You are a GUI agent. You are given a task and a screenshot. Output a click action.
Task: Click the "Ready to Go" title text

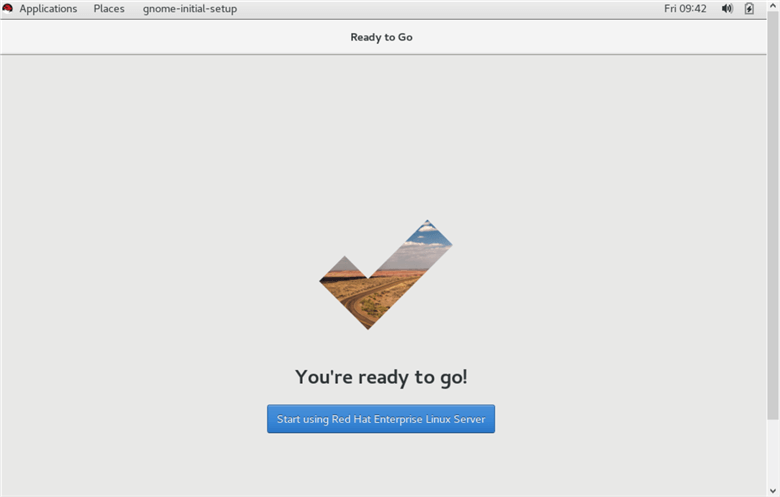click(382, 37)
